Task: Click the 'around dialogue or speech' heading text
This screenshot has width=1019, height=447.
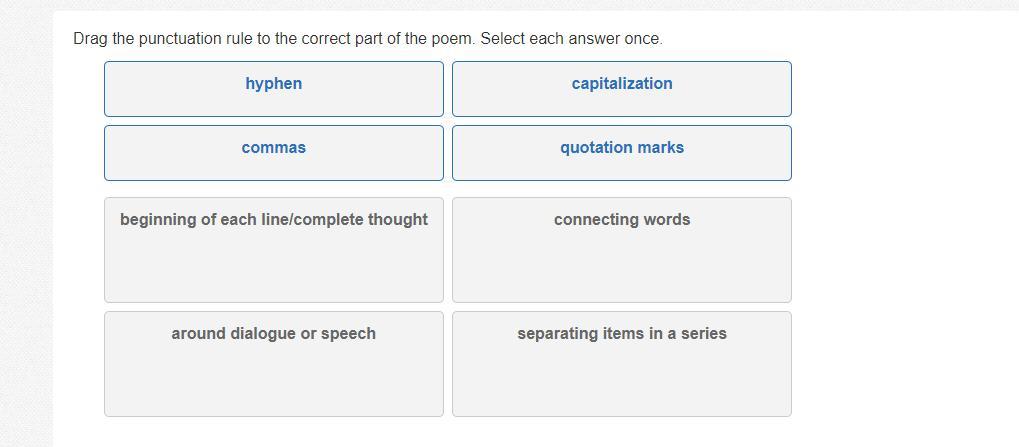Action: pos(273,334)
